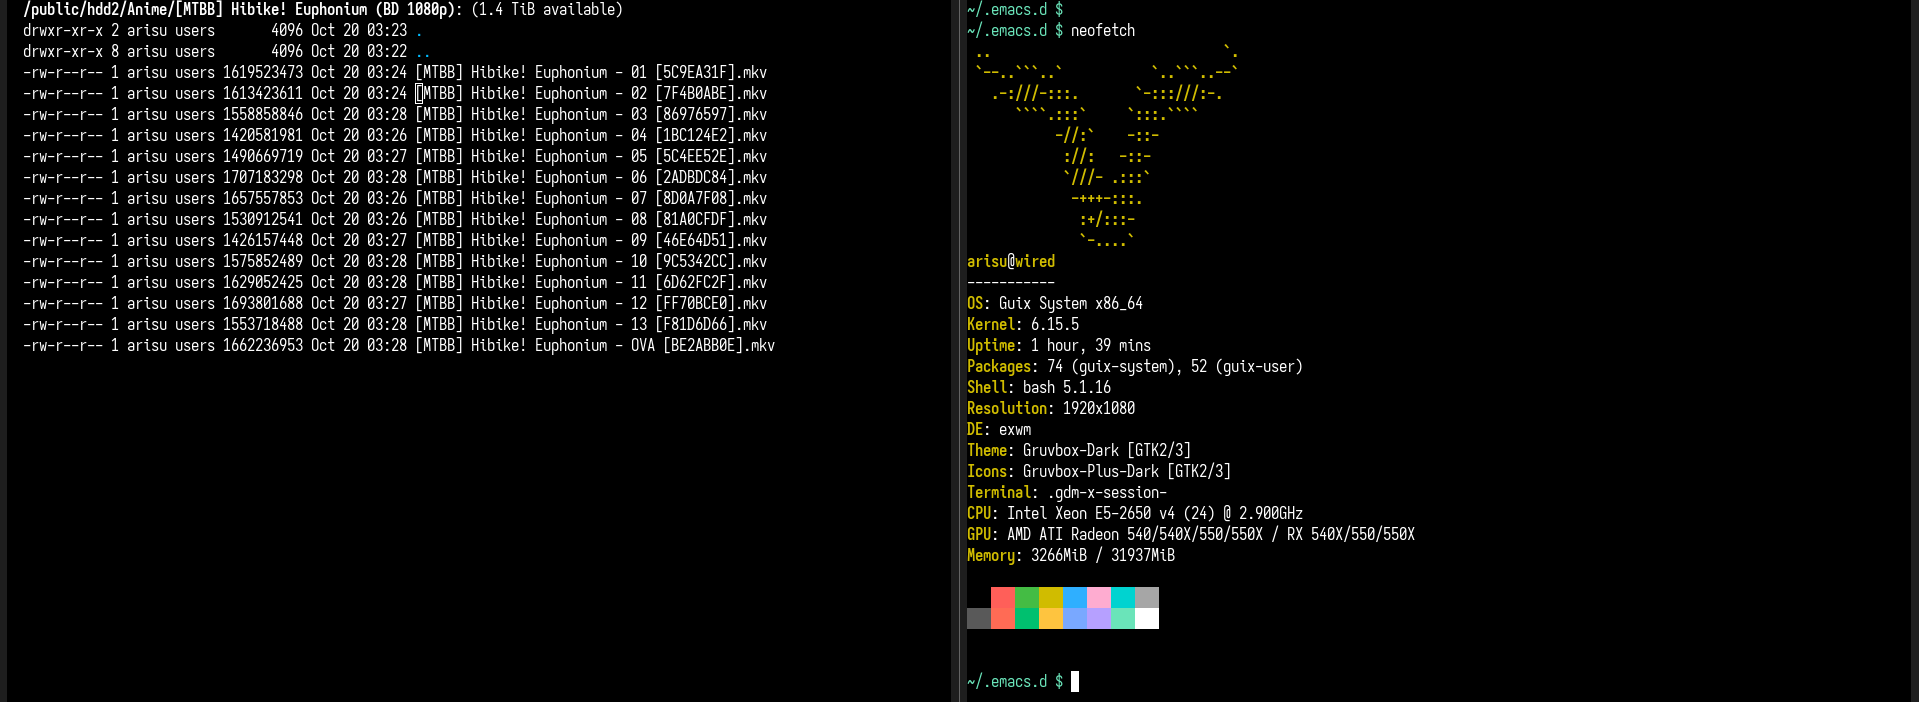Select the OVA [BE2ABB0E].mkv file

(x=595, y=345)
